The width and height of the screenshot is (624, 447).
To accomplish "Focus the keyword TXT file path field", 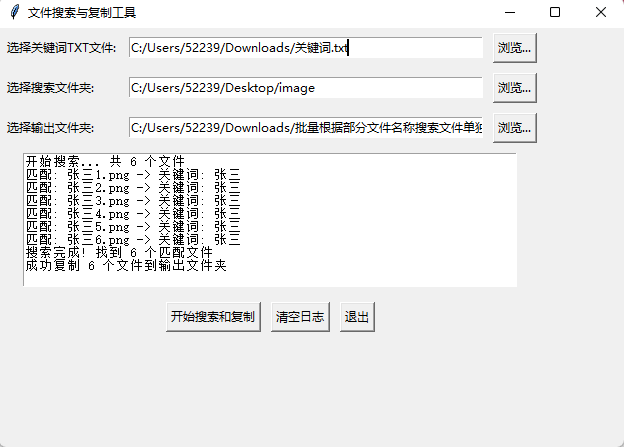I will click(306, 48).
